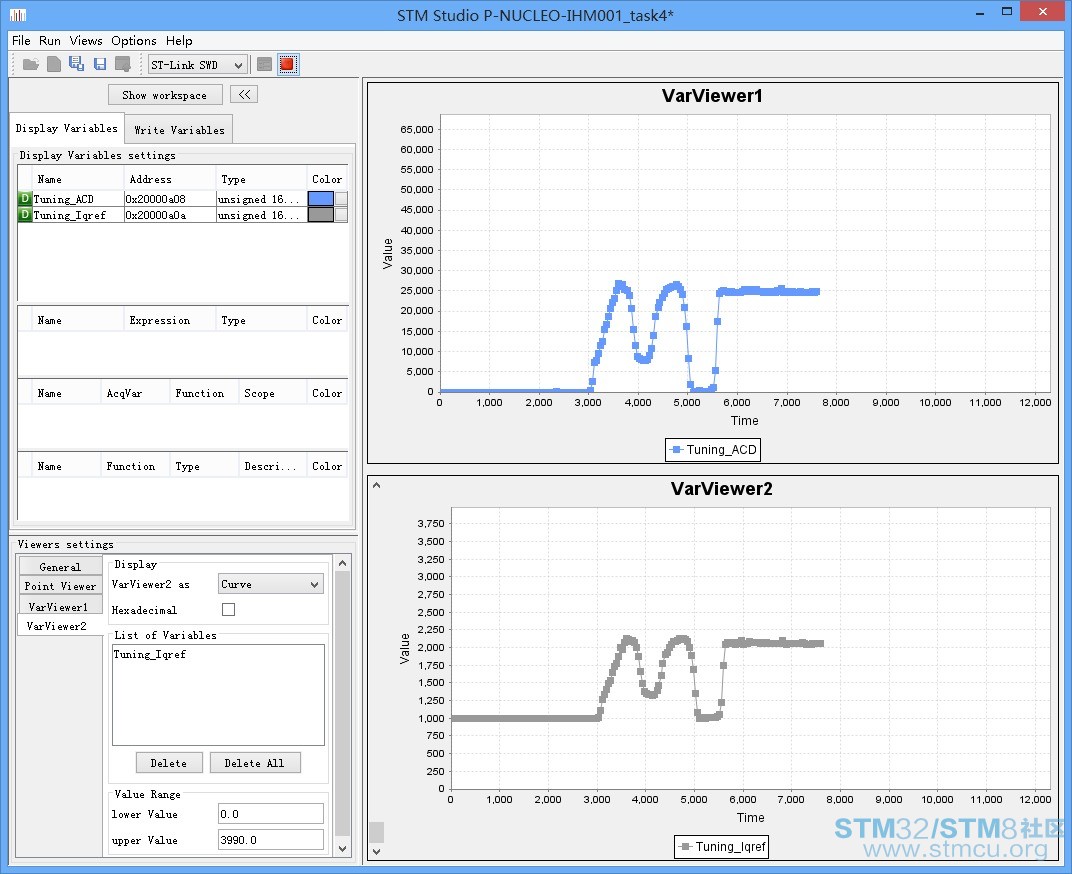1072x874 pixels.
Task: Click the Tuning_Iqref legend in VarViewer2
Action: tap(722, 846)
